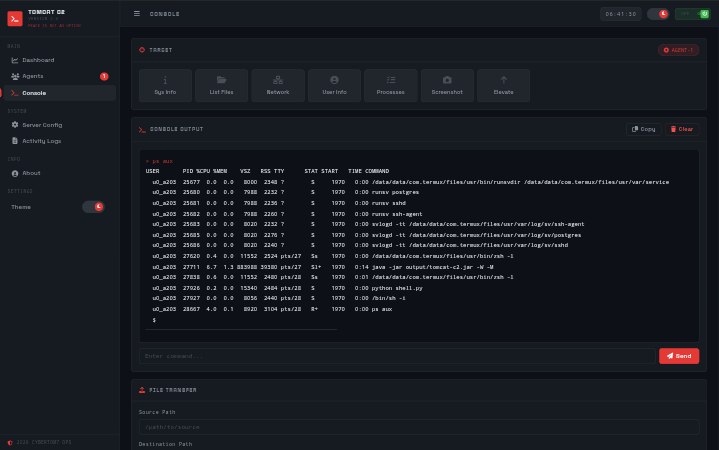
Task: Click the File Transfer upload icon
Action: click(142, 390)
